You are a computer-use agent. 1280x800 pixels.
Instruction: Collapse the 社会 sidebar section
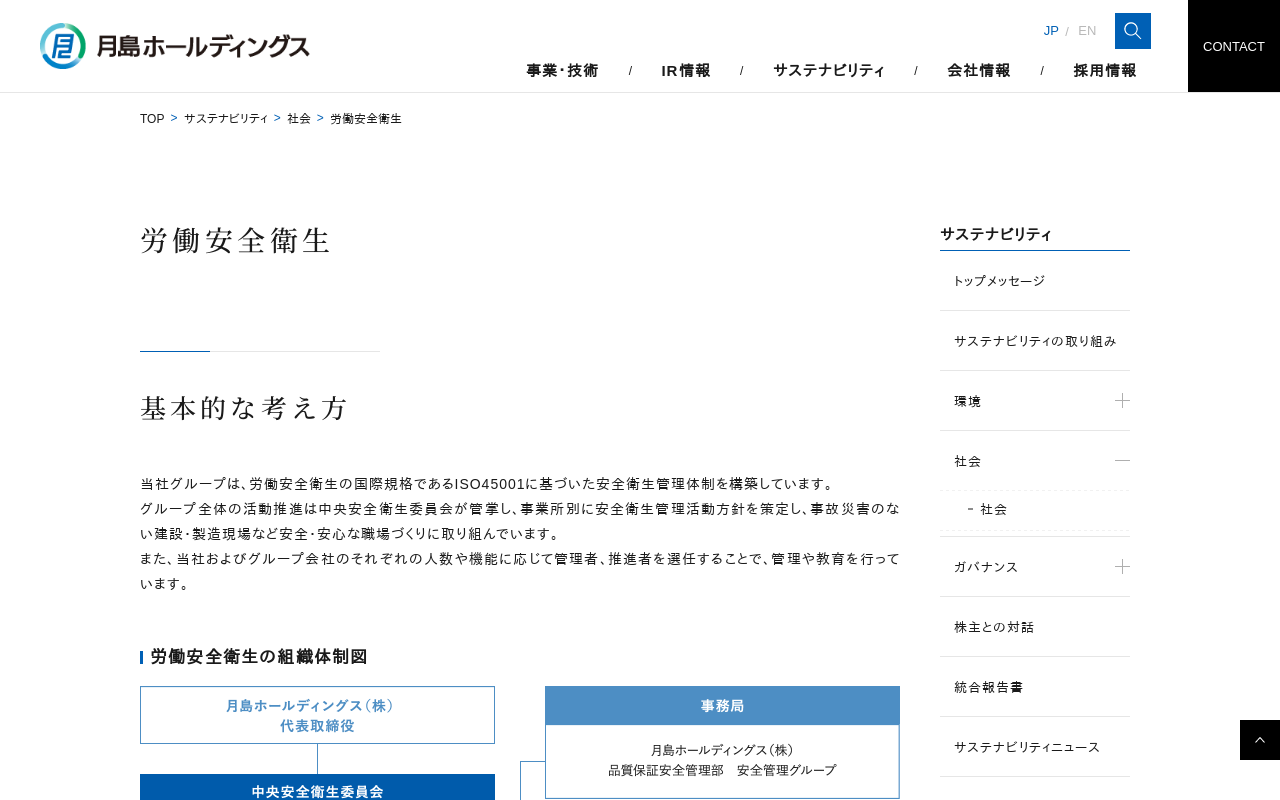click(1122, 461)
